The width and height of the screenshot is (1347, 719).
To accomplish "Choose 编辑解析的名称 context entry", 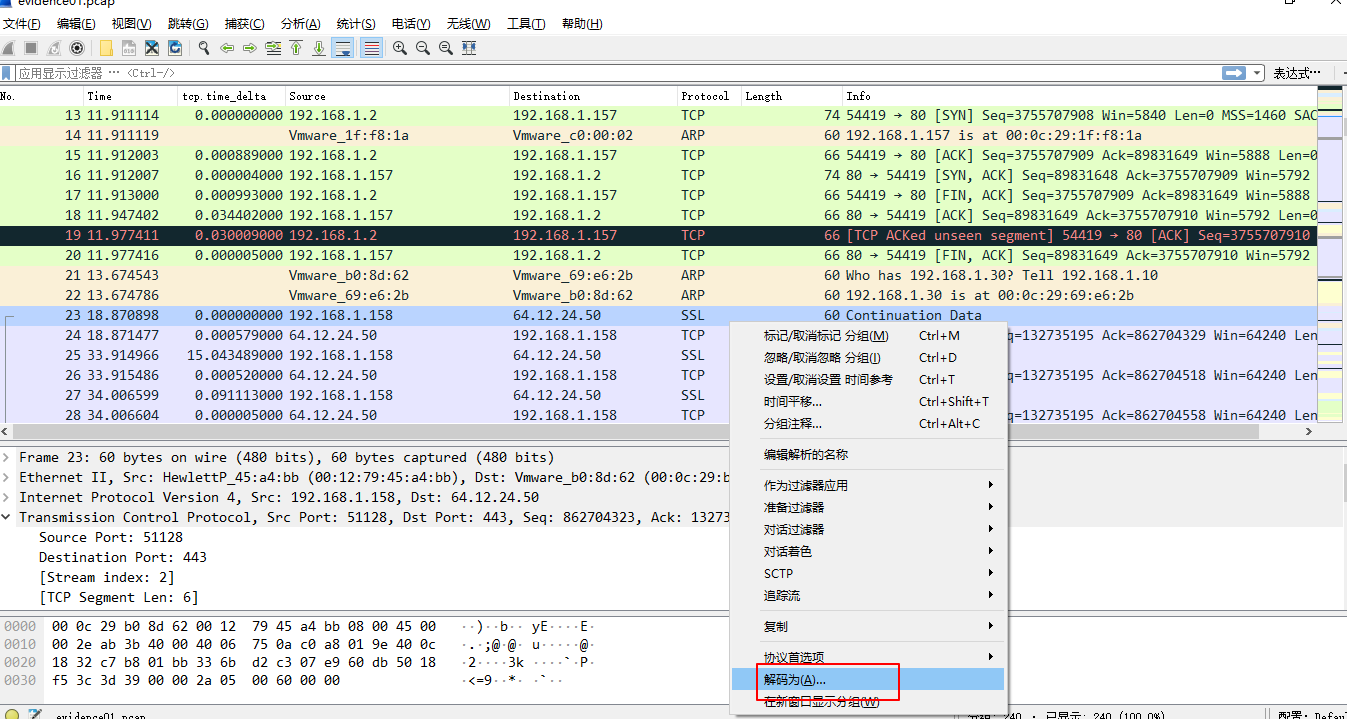I will [867, 454].
